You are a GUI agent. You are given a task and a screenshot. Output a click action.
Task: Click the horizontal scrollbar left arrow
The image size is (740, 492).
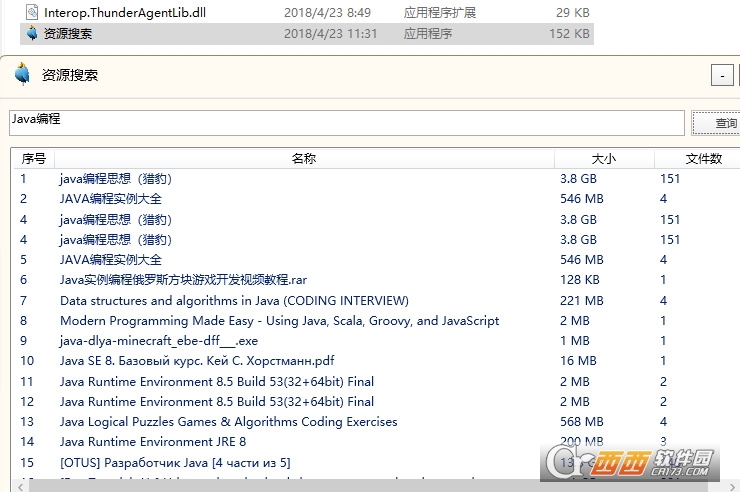pos(21,486)
